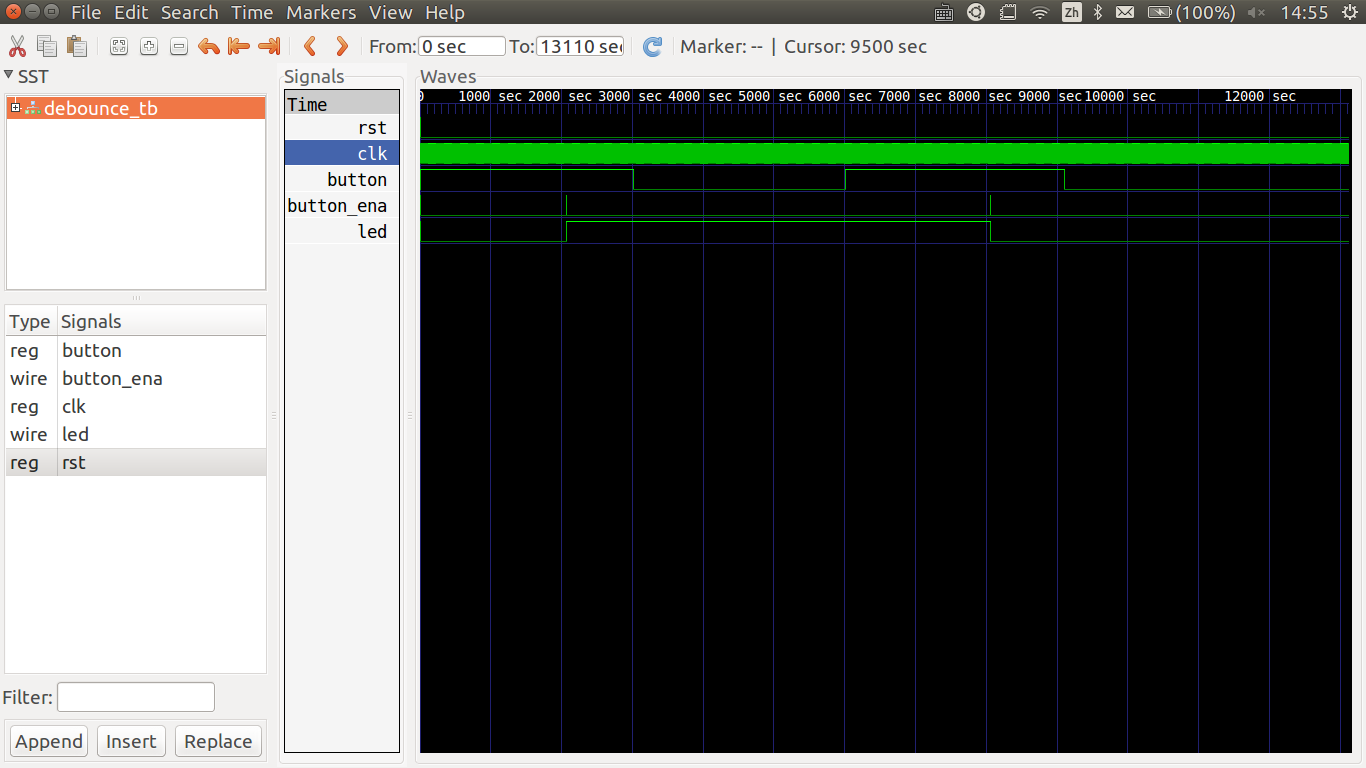Open the Markers menu
This screenshot has height=768, width=1366.
[321, 12]
